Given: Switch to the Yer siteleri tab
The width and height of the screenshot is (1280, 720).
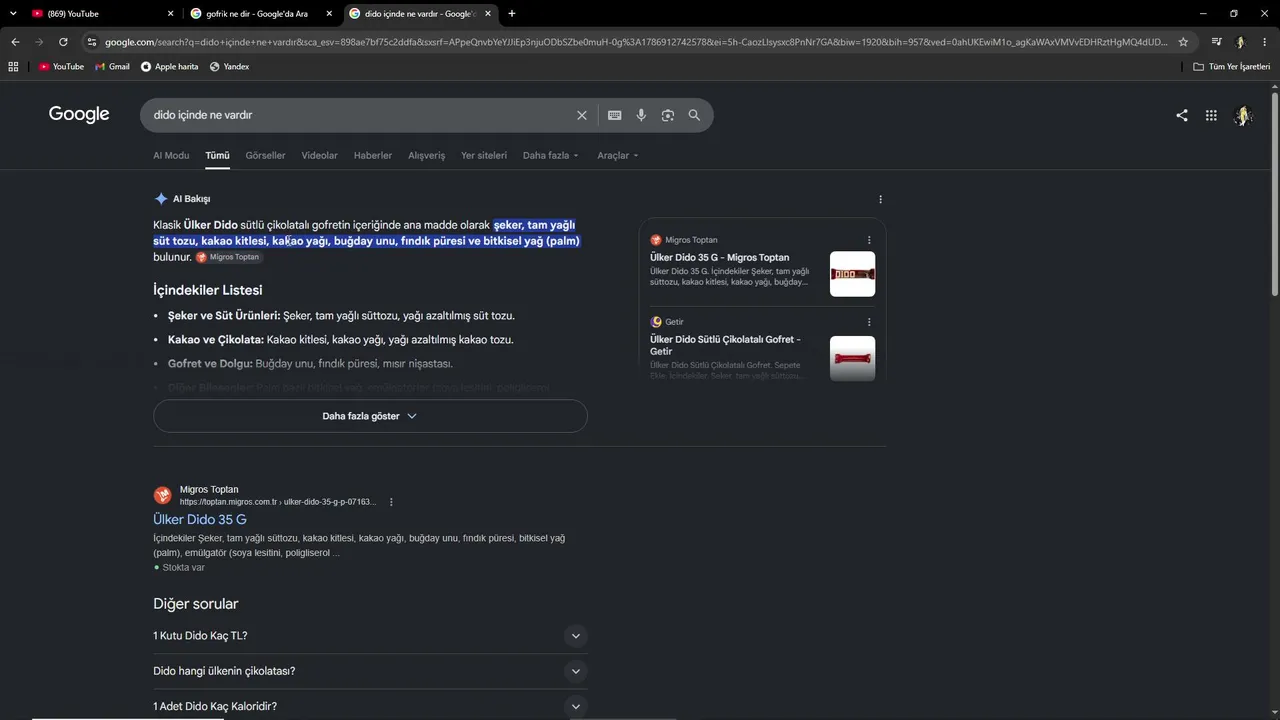Looking at the screenshot, I should click(x=484, y=156).
